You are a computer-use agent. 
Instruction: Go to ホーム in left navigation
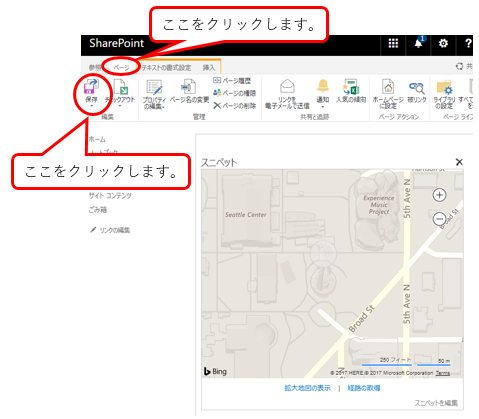tap(97, 139)
